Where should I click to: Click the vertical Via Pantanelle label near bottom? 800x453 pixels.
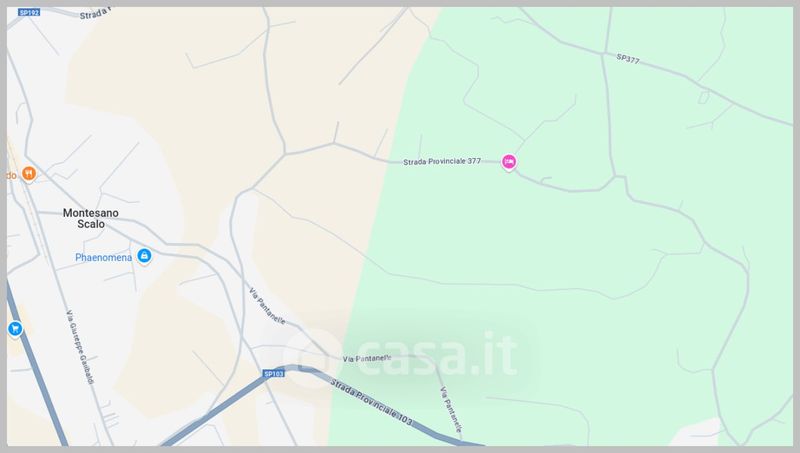[451, 410]
